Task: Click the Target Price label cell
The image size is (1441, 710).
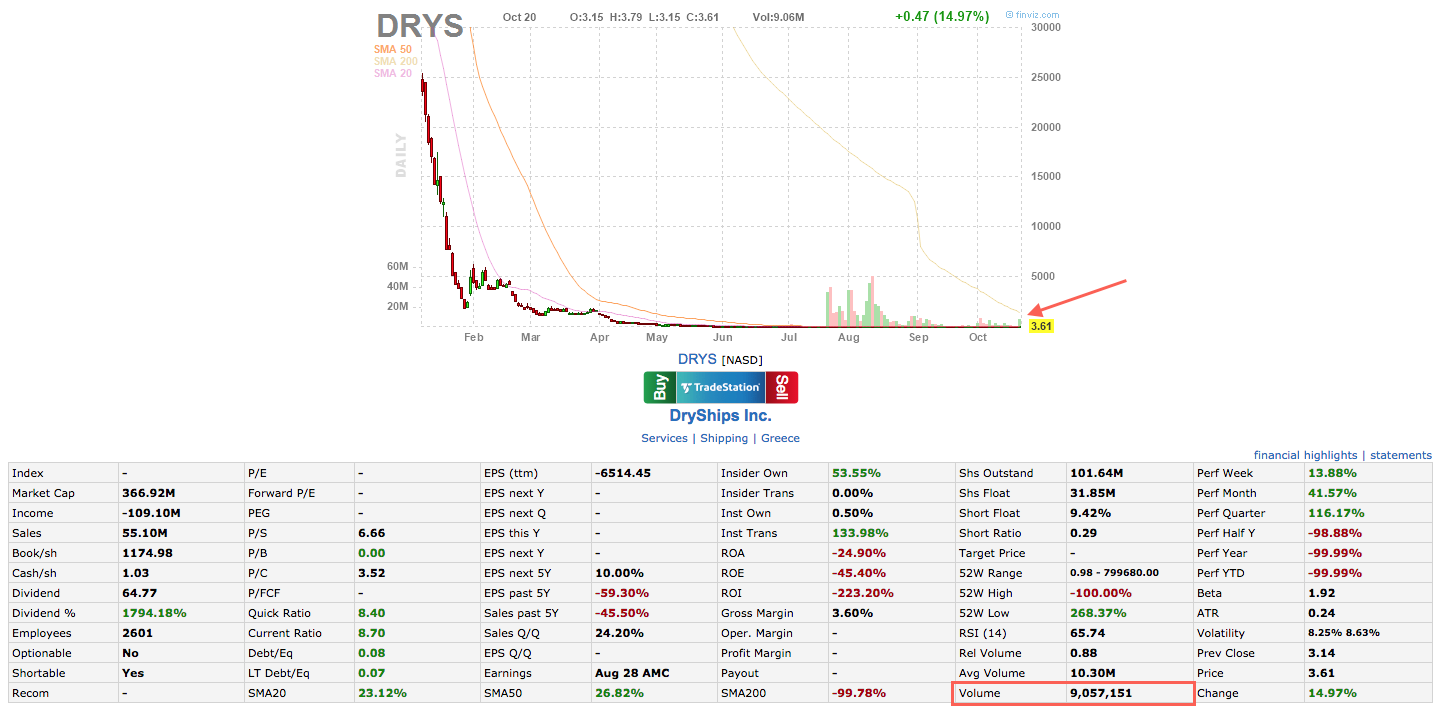Action: click(1011, 553)
